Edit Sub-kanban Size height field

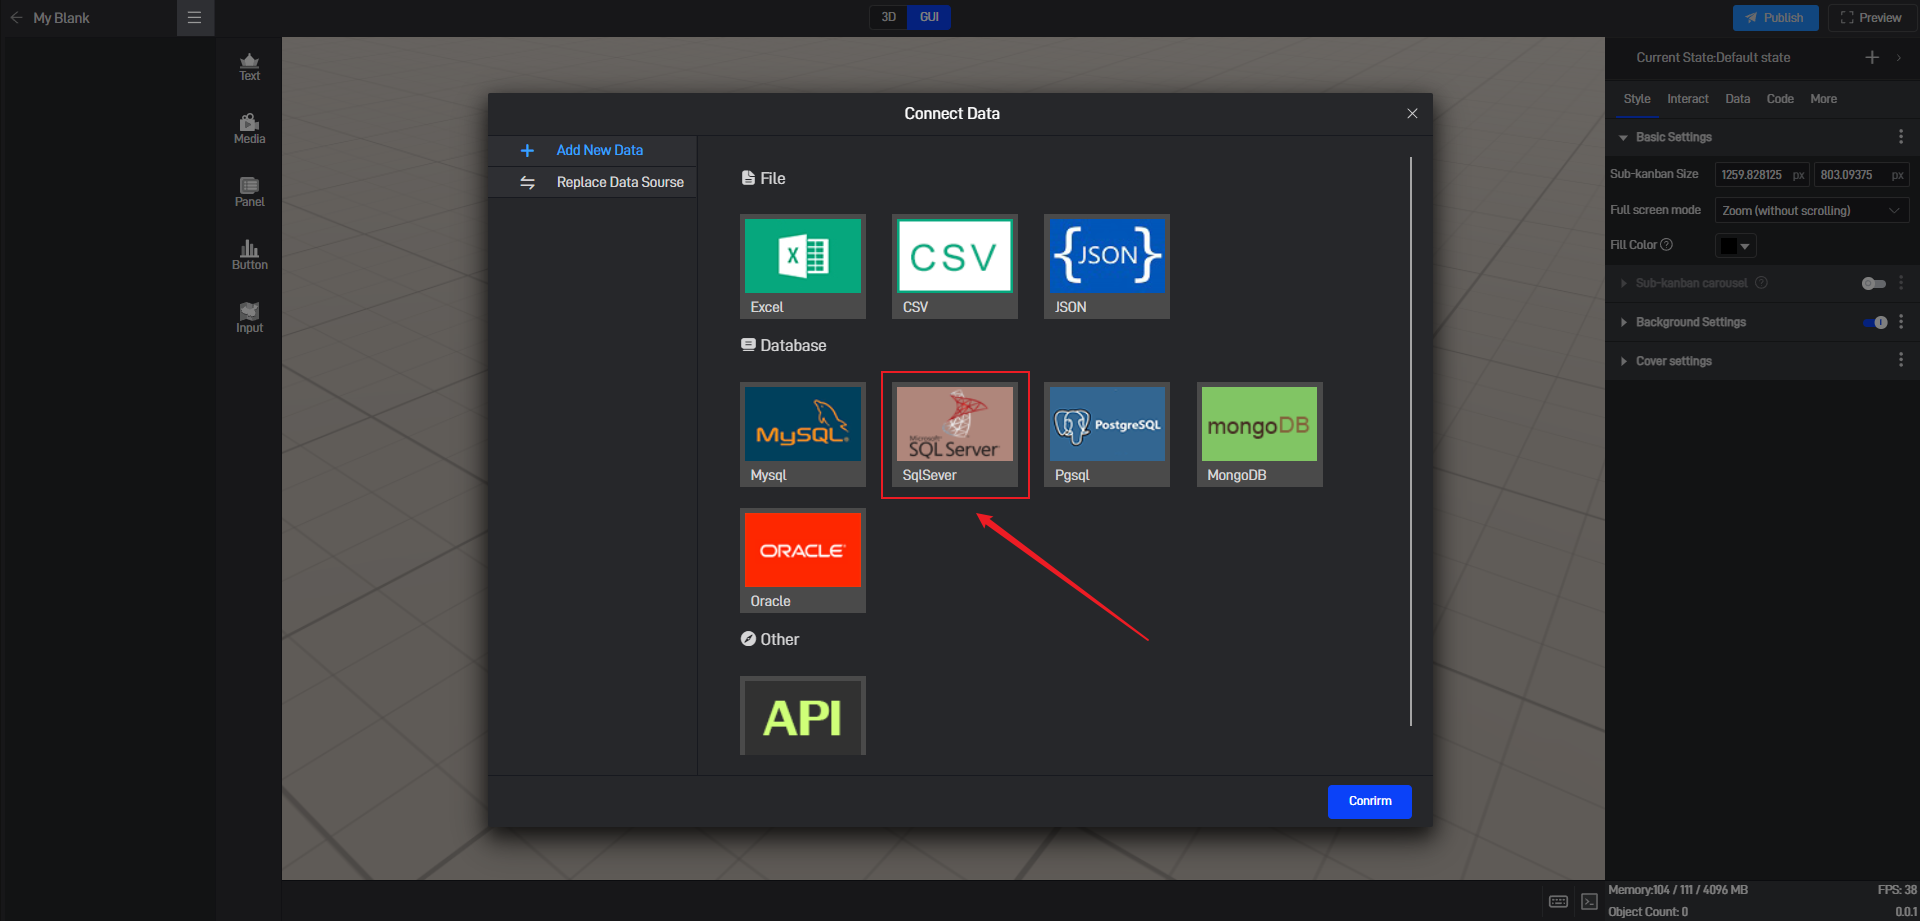pyautogui.click(x=1862, y=175)
